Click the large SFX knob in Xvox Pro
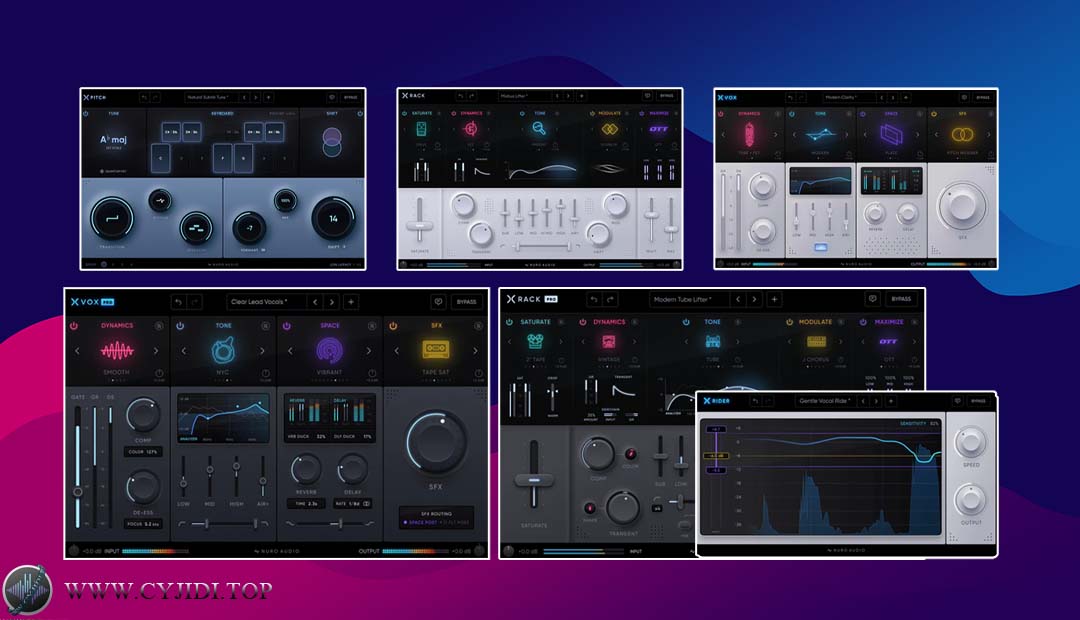 pyautogui.click(x=436, y=443)
